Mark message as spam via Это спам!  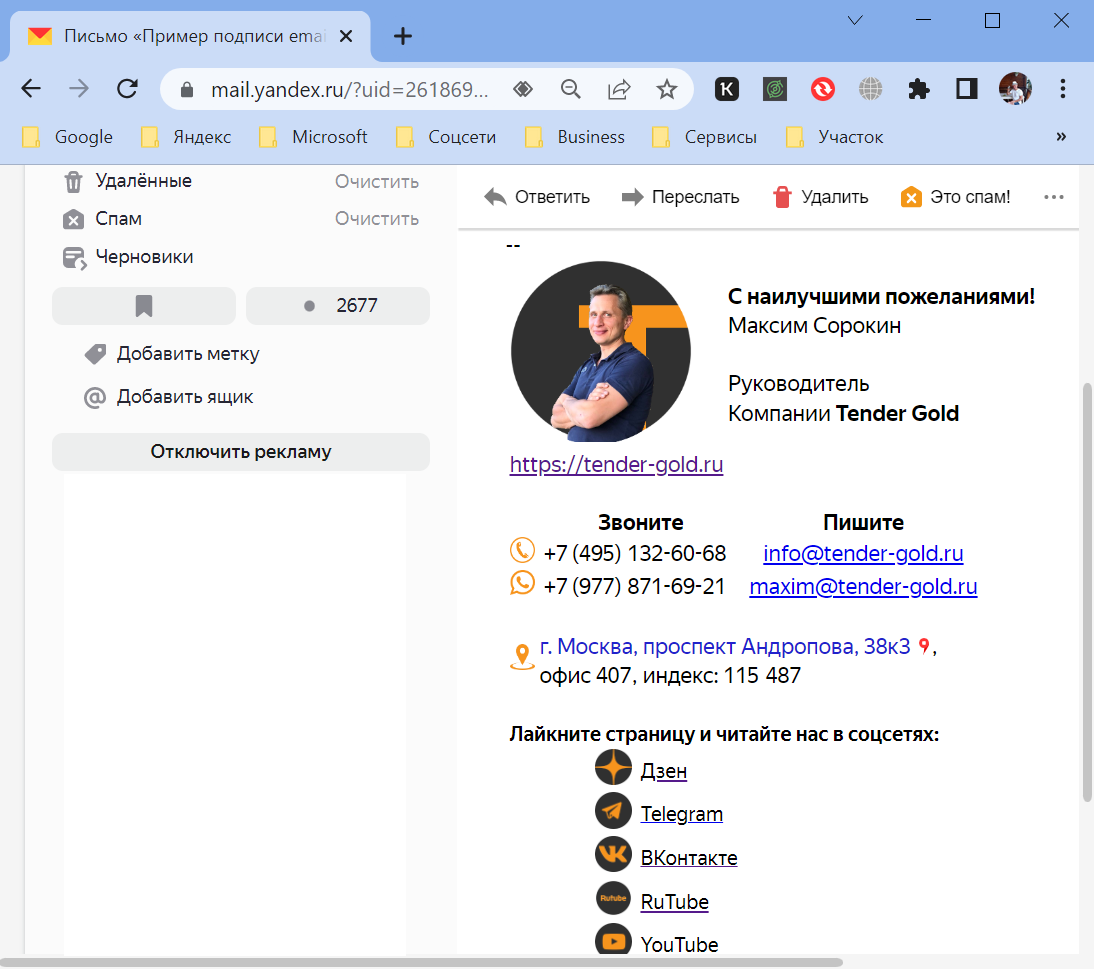click(955, 197)
